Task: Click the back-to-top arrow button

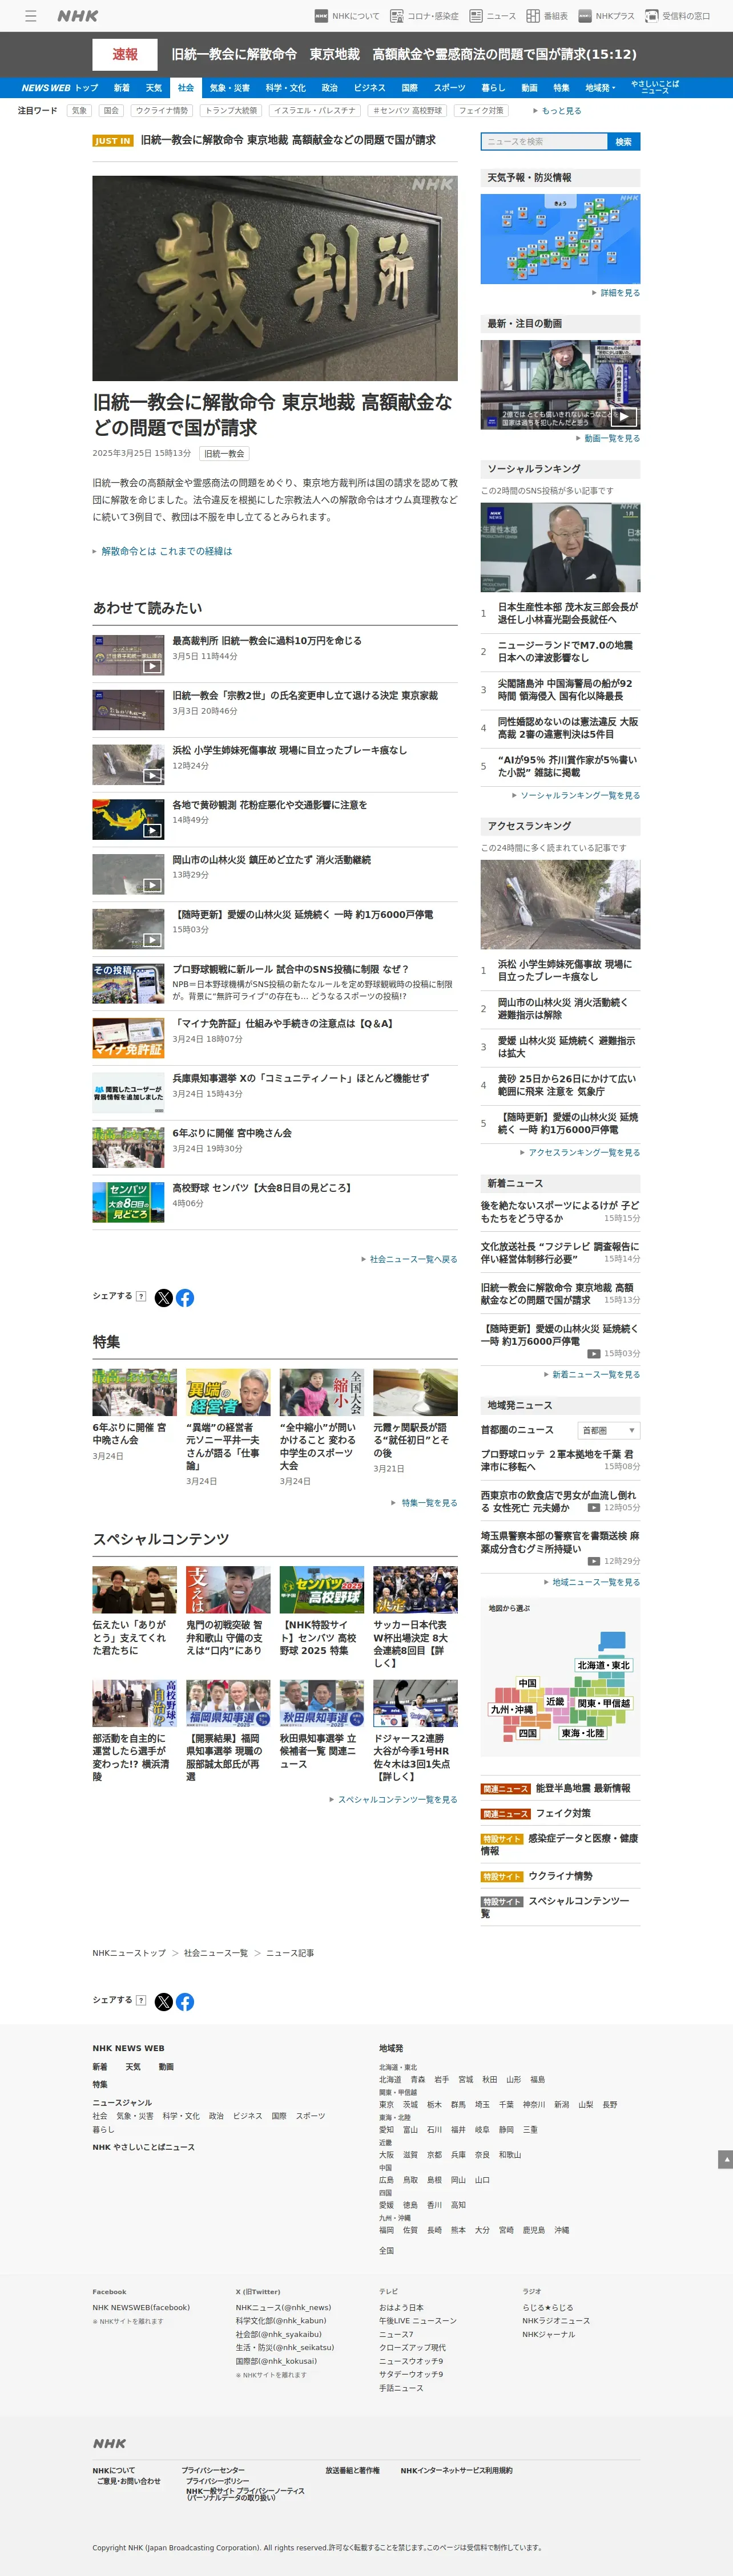Action: tap(725, 2159)
